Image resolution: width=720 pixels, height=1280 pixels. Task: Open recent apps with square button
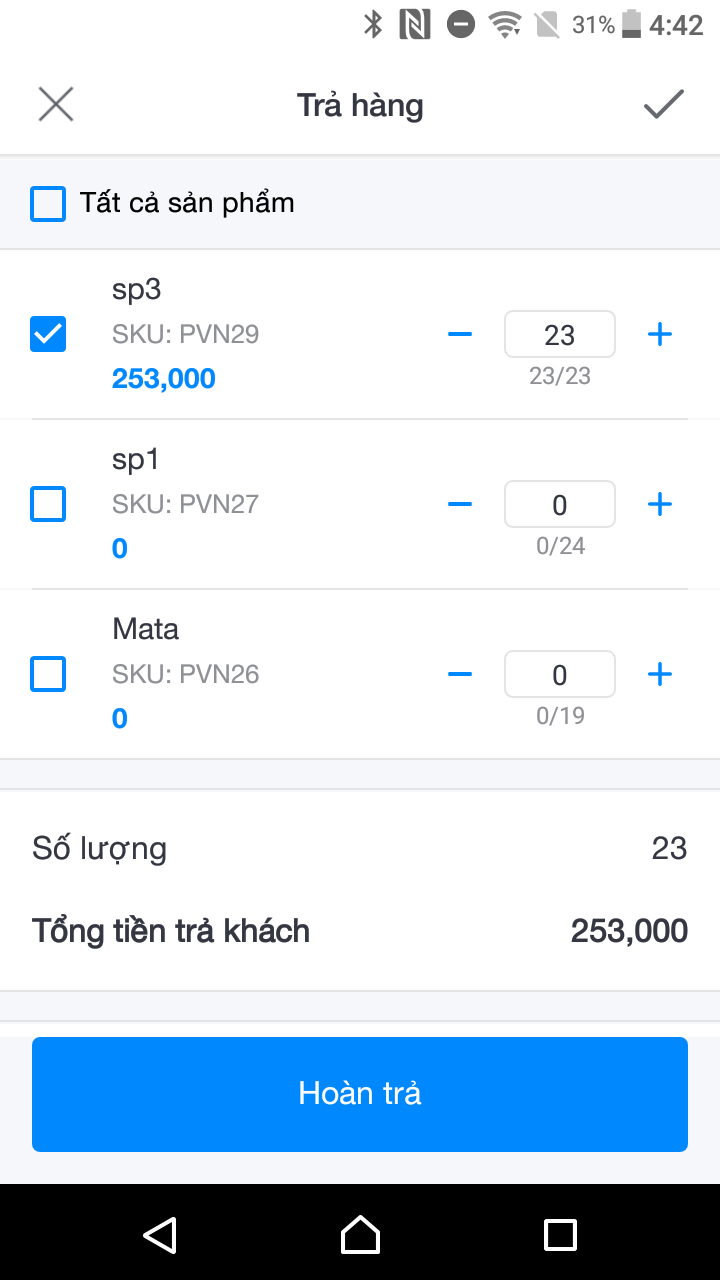(x=560, y=1234)
